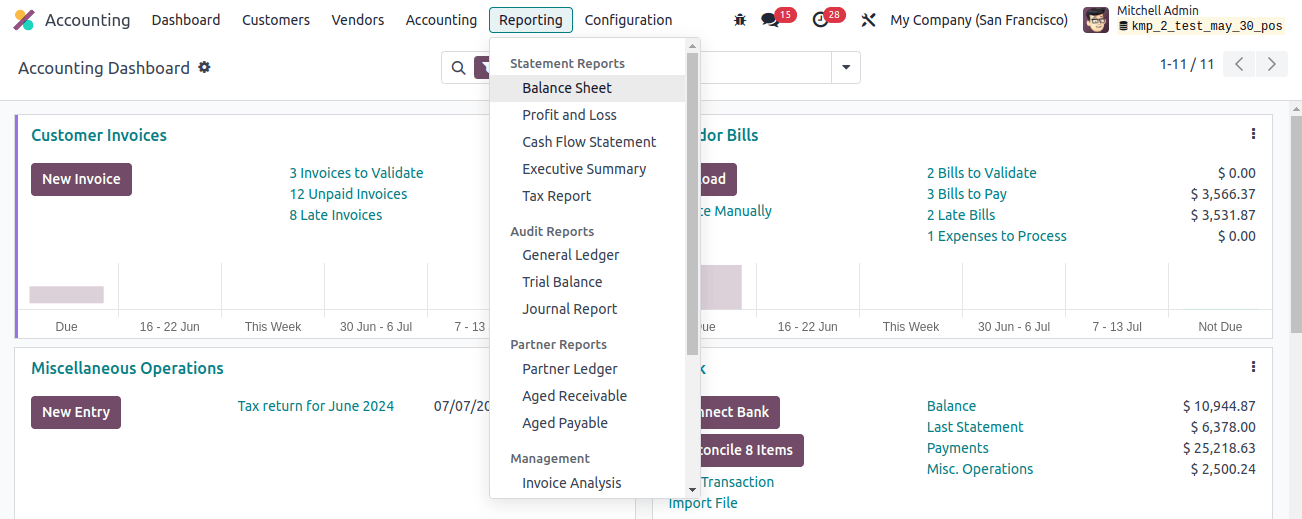The width and height of the screenshot is (1302, 519).
Task: Click the bank Balance link
Action: [951, 406]
